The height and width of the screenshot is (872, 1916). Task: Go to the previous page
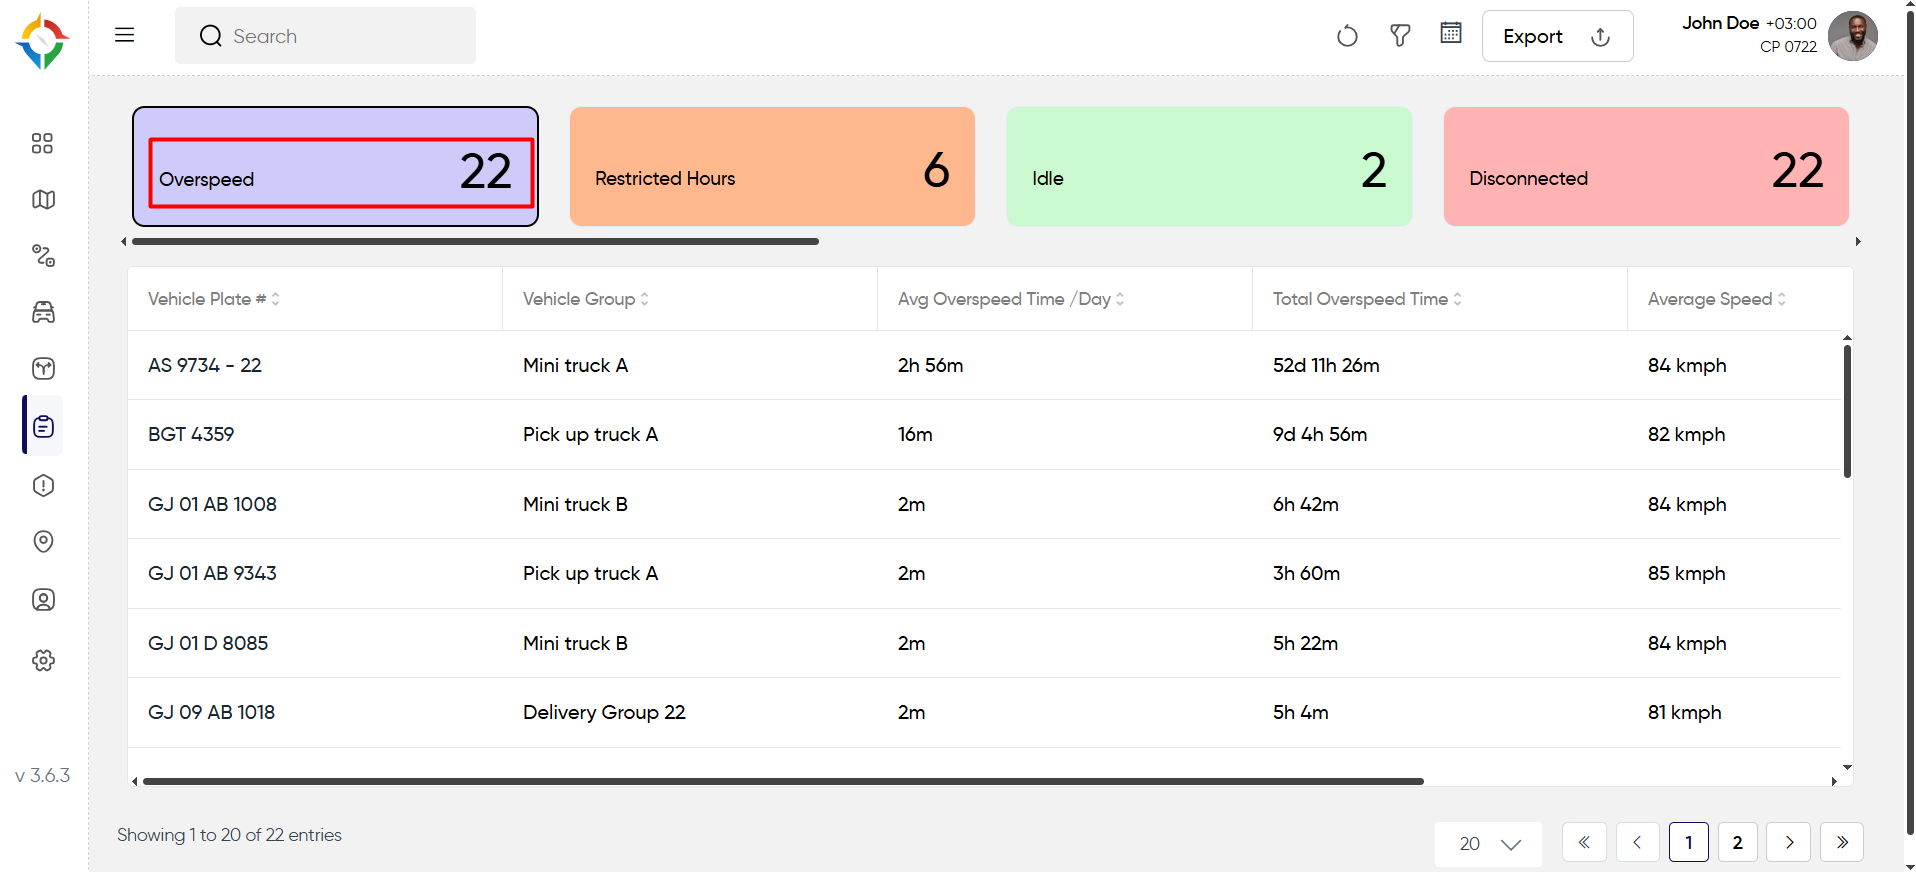[x=1637, y=842]
